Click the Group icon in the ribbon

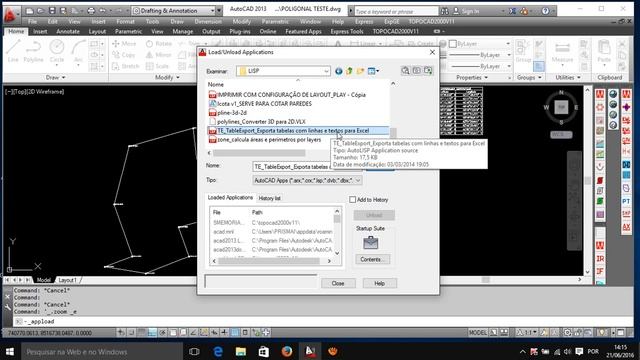pos(523,51)
